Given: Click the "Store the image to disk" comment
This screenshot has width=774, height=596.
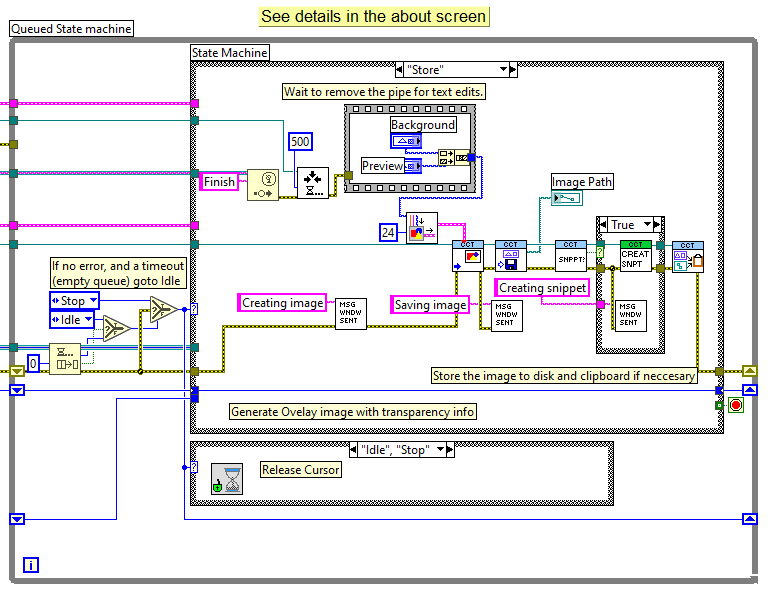Looking at the screenshot, I should [564, 376].
